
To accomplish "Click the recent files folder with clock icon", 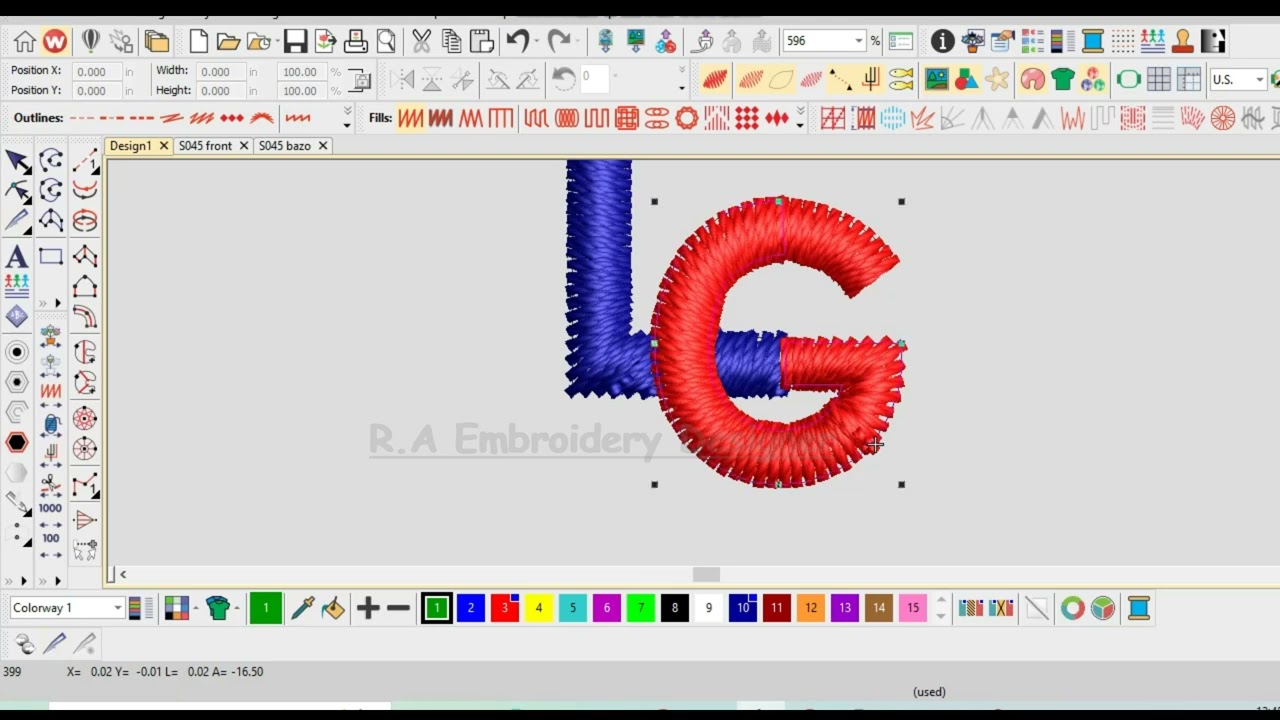I will coord(261,41).
